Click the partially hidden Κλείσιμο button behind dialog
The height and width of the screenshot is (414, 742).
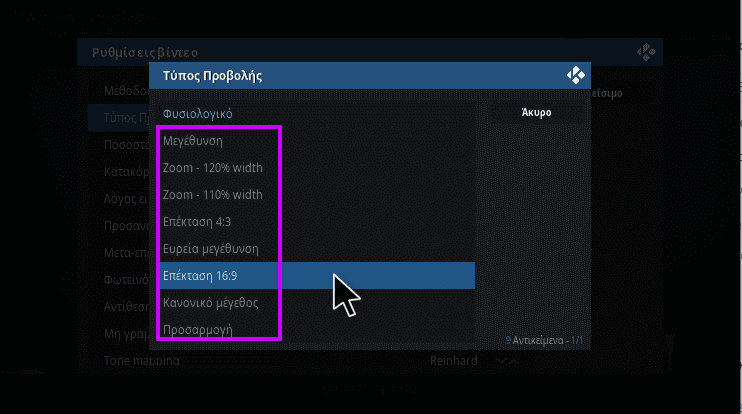607,93
